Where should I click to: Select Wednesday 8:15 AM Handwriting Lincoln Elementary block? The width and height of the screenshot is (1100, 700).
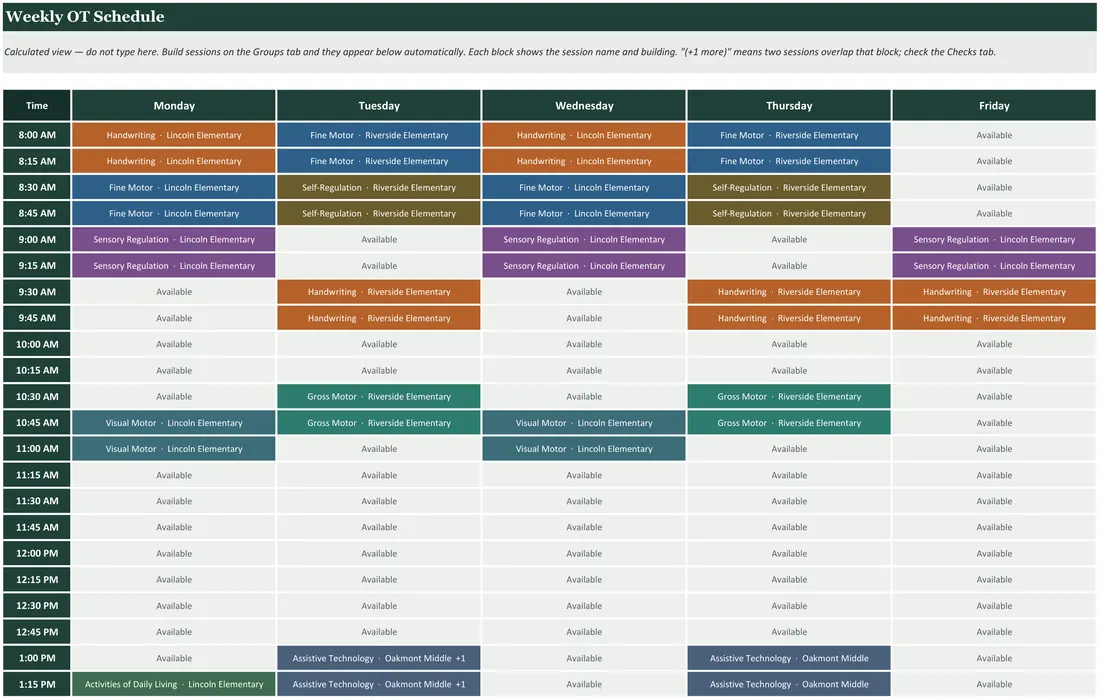tap(584, 161)
